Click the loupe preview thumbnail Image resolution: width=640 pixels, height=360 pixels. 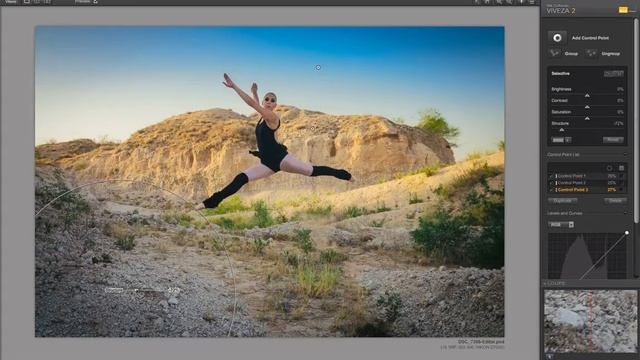click(x=590, y=321)
